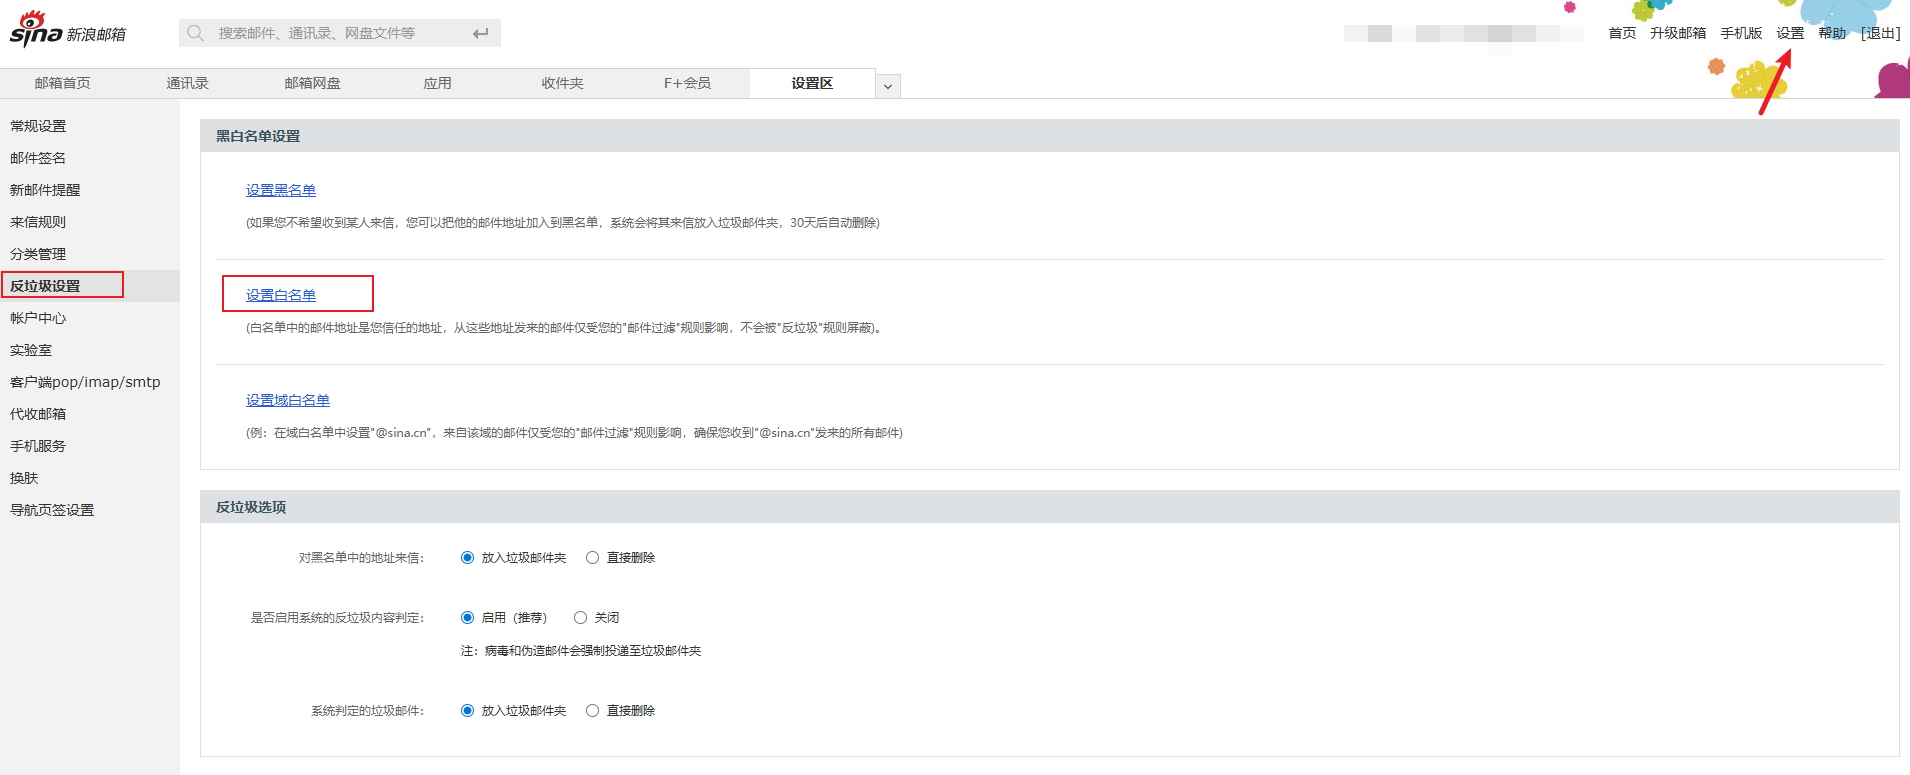Select 关闭 to disable system anti-spam judgment
Screen dimensions: 1910x775
tap(580, 618)
